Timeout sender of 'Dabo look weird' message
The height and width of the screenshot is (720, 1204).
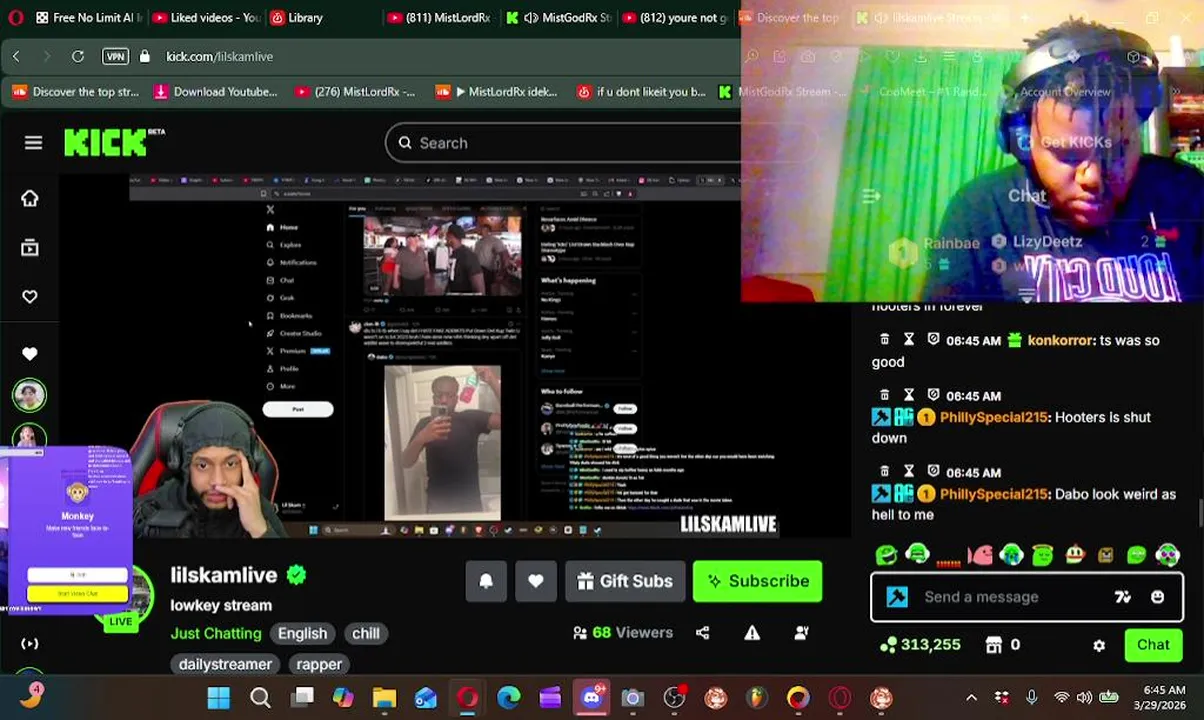(909, 472)
